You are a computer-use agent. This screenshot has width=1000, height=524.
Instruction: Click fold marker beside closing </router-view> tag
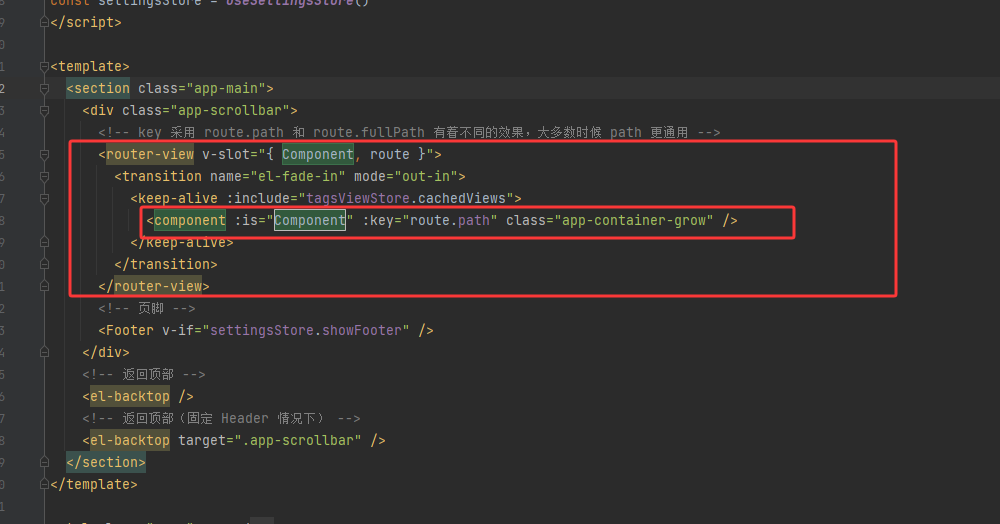[x=44, y=286]
